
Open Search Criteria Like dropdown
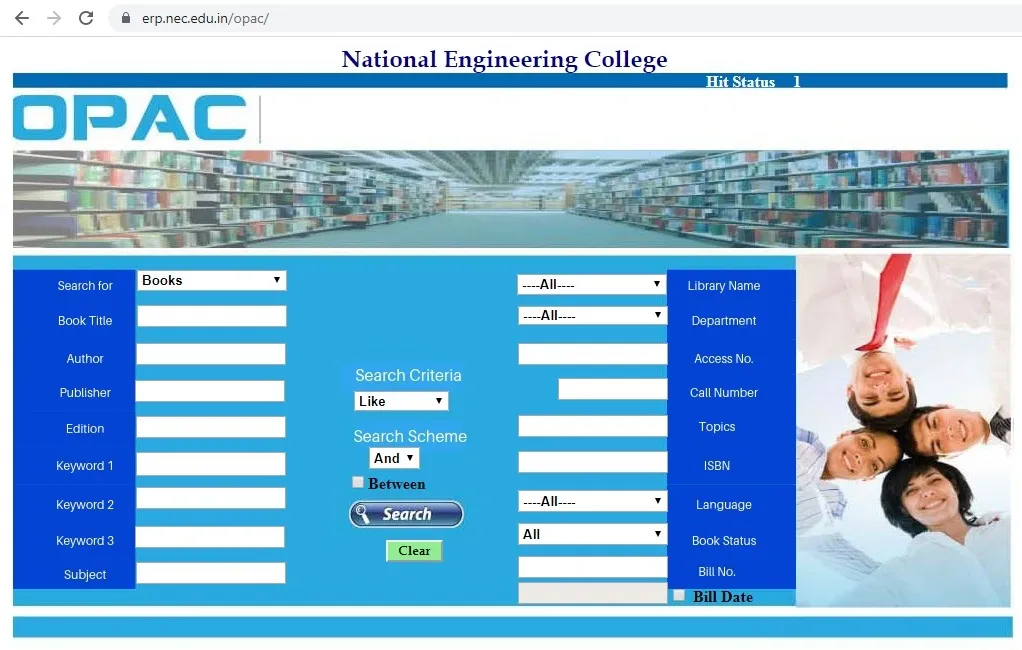(401, 401)
